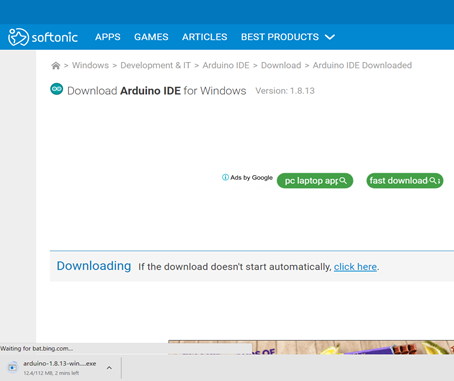Click search icon in 'pc laptop app' pill
Viewport: 454px width, 381px height.
pyautogui.click(x=343, y=181)
